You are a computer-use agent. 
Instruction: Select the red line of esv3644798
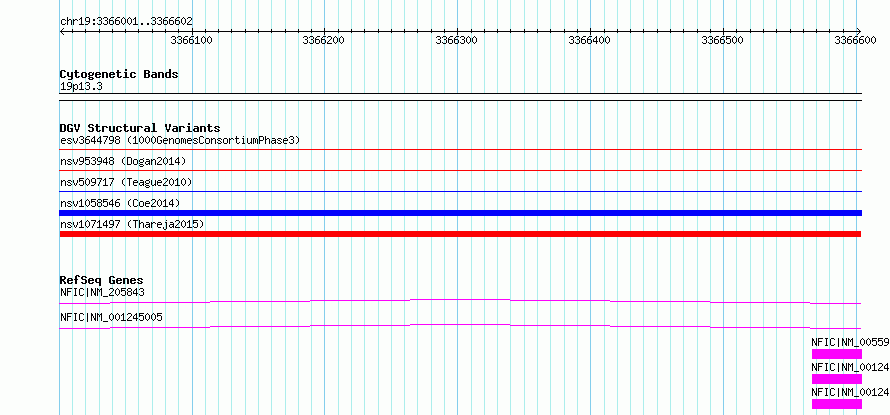click(461, 150)
